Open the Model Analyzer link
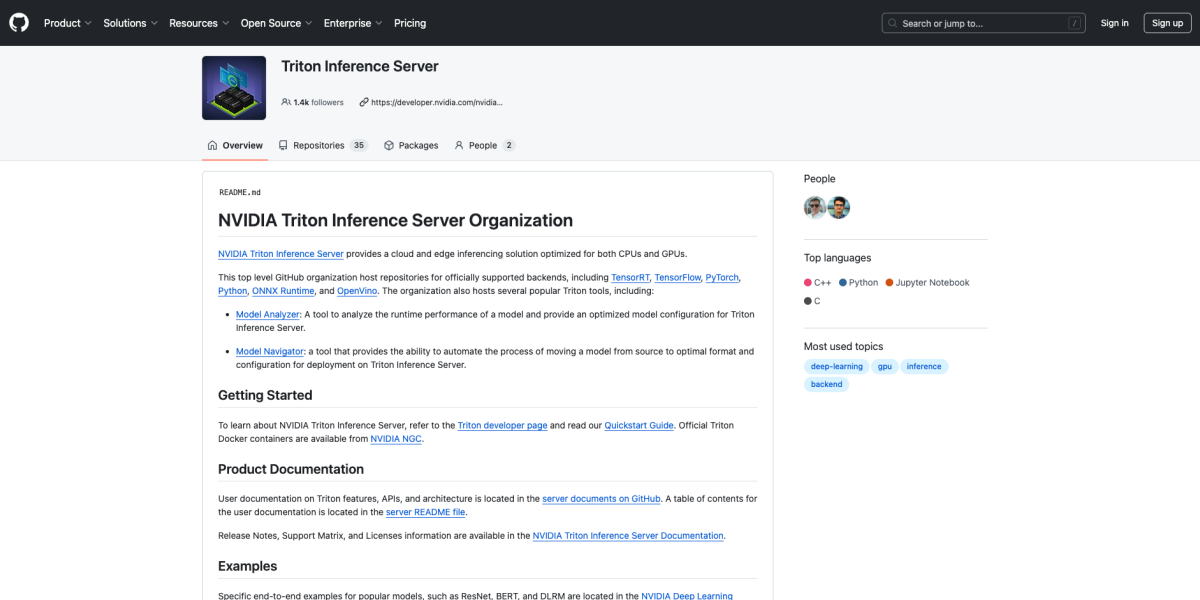Image resolution: width=1200 pixels, height=600 pixels. [x=267, y=314]
